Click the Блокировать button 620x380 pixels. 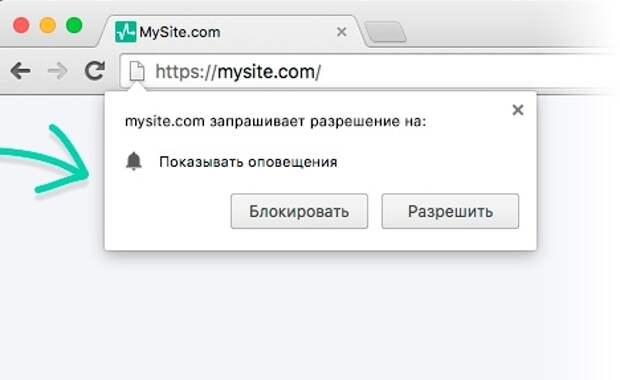[299, 211]
